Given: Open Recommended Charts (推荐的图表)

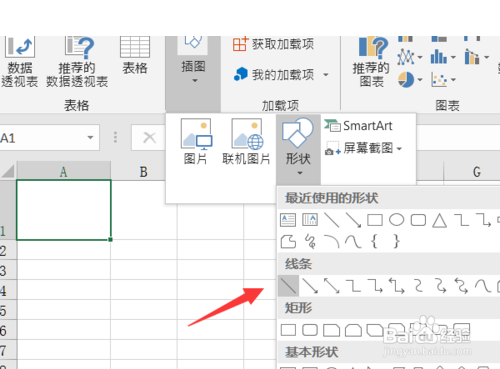Looking at the screenshot, I should [x=371, y=62].
